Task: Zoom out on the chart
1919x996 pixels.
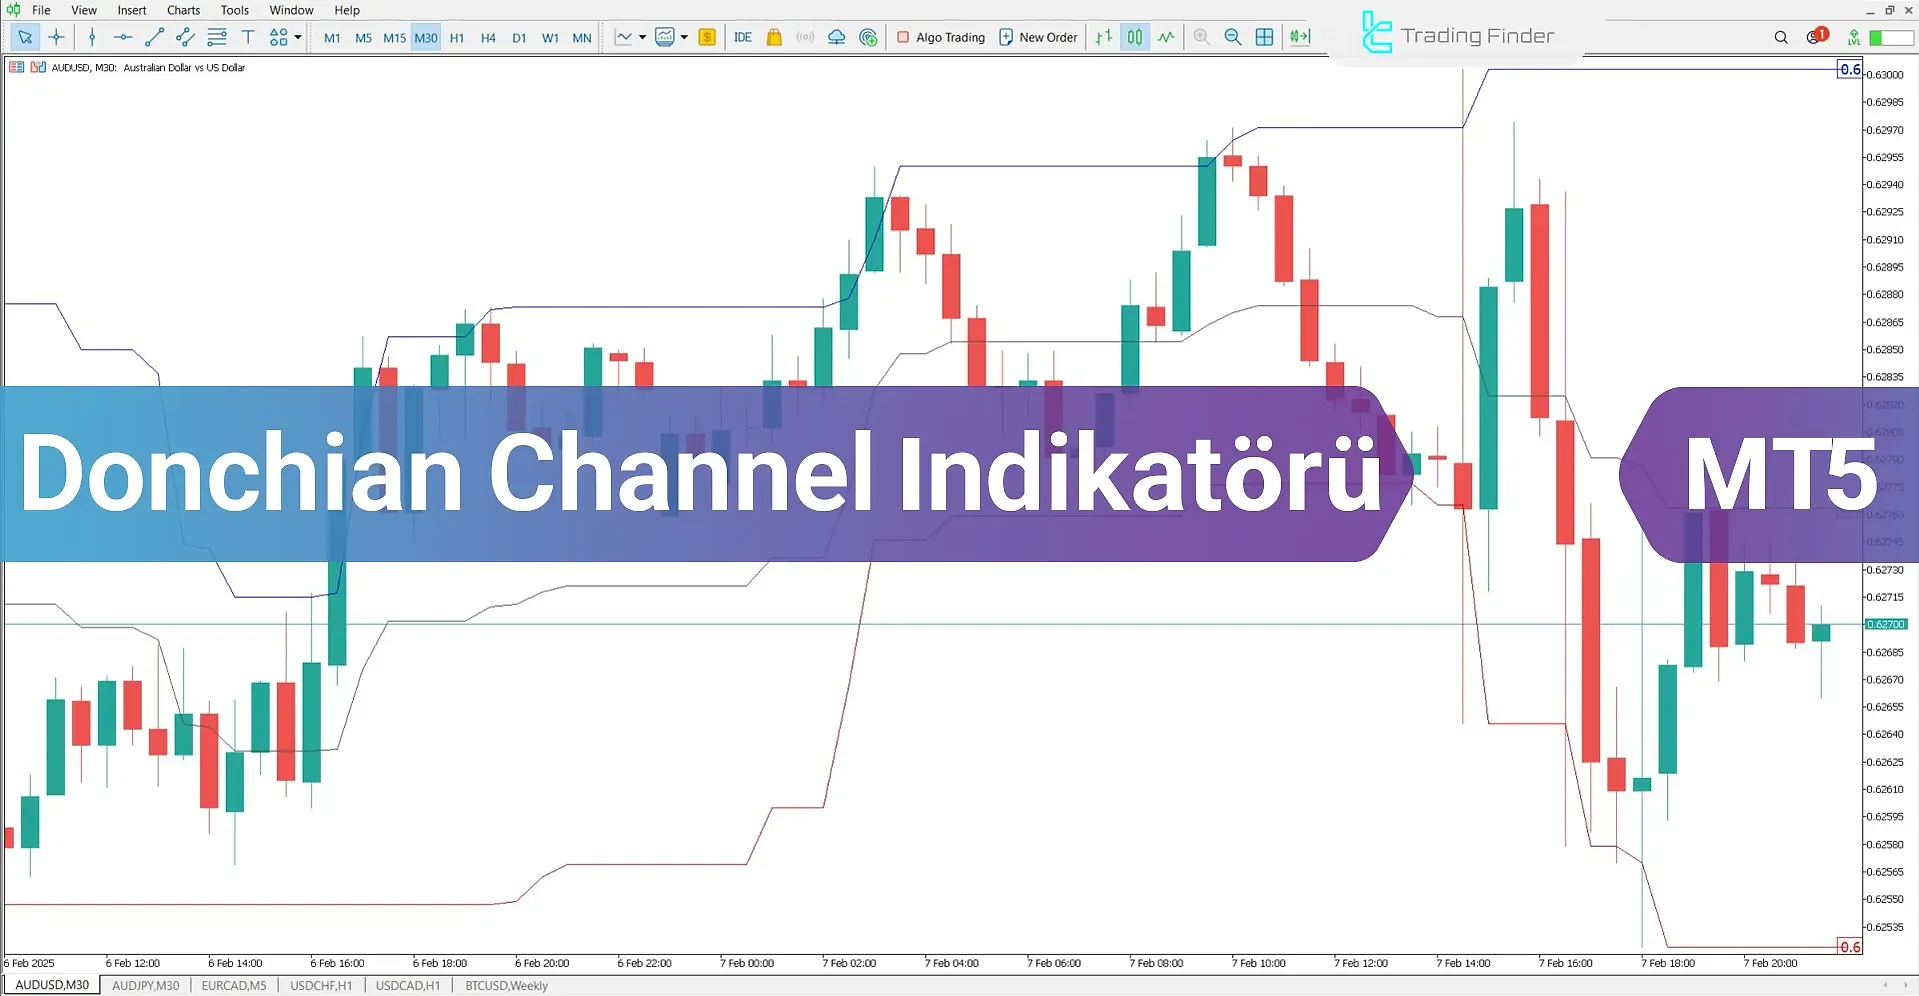Action: click(1233, 37)
